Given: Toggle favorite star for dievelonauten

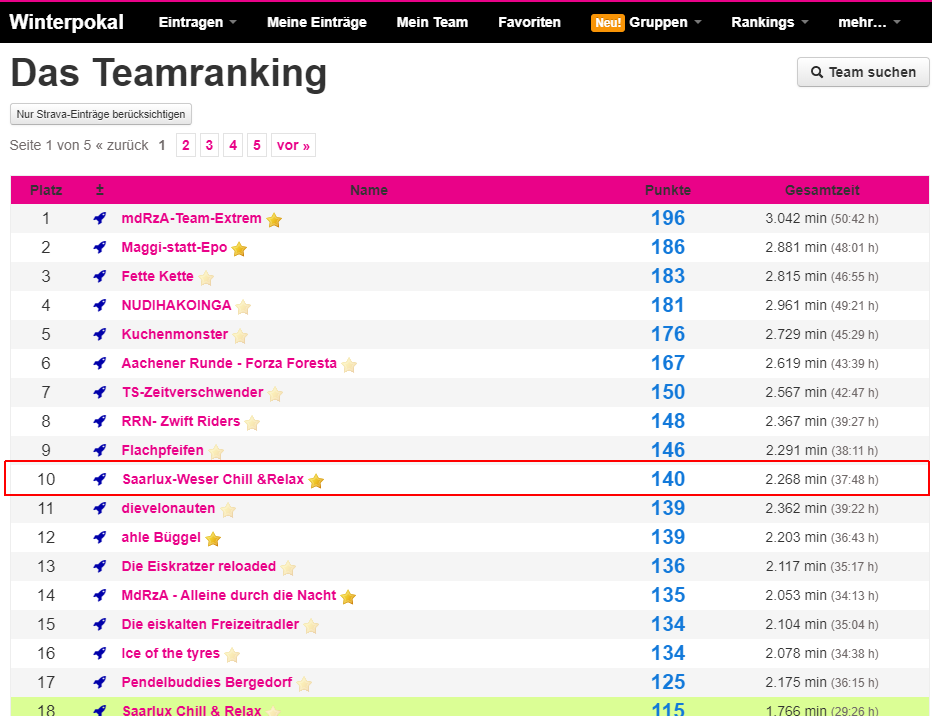Looking at the screenshot, I should coord(228,510).
